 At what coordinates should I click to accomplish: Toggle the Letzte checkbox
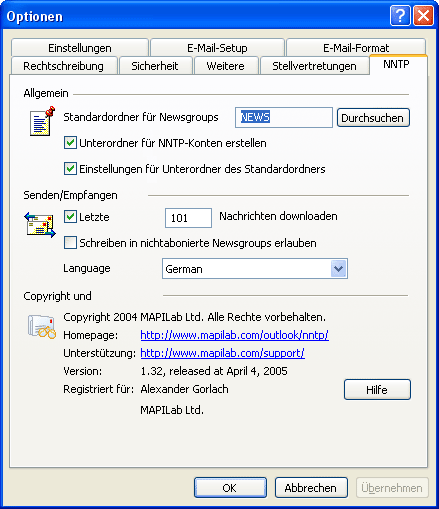(70, 217)
